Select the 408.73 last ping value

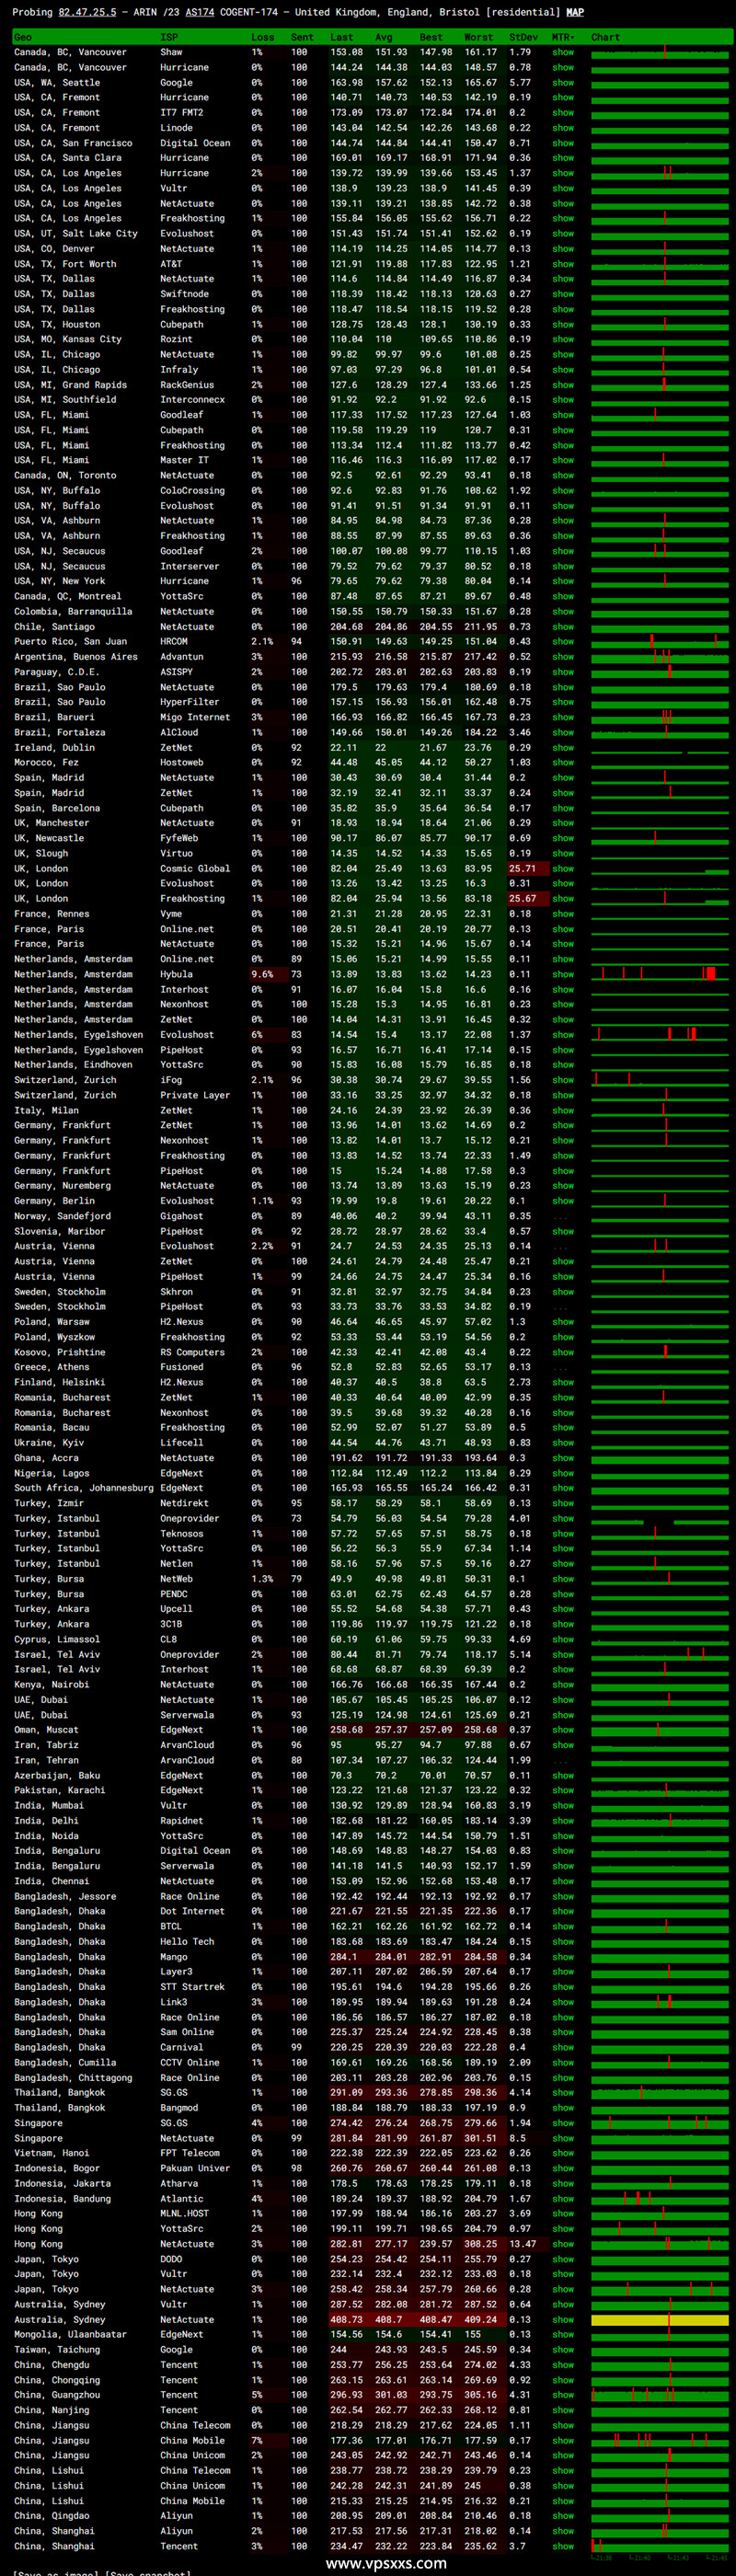(346, 2320)
